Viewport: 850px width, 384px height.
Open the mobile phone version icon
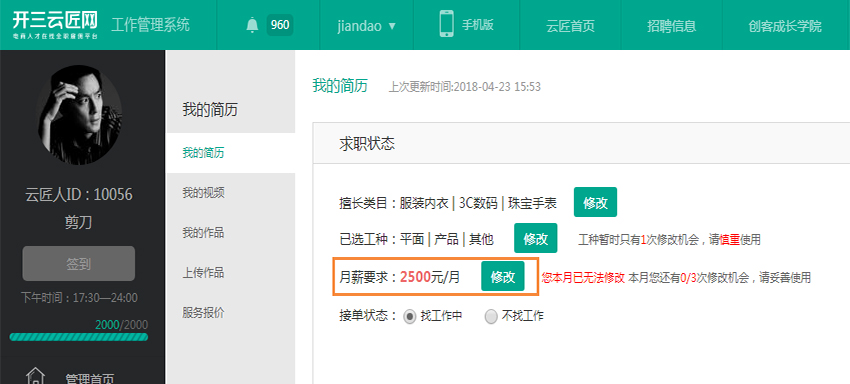(x=447, y=23)
